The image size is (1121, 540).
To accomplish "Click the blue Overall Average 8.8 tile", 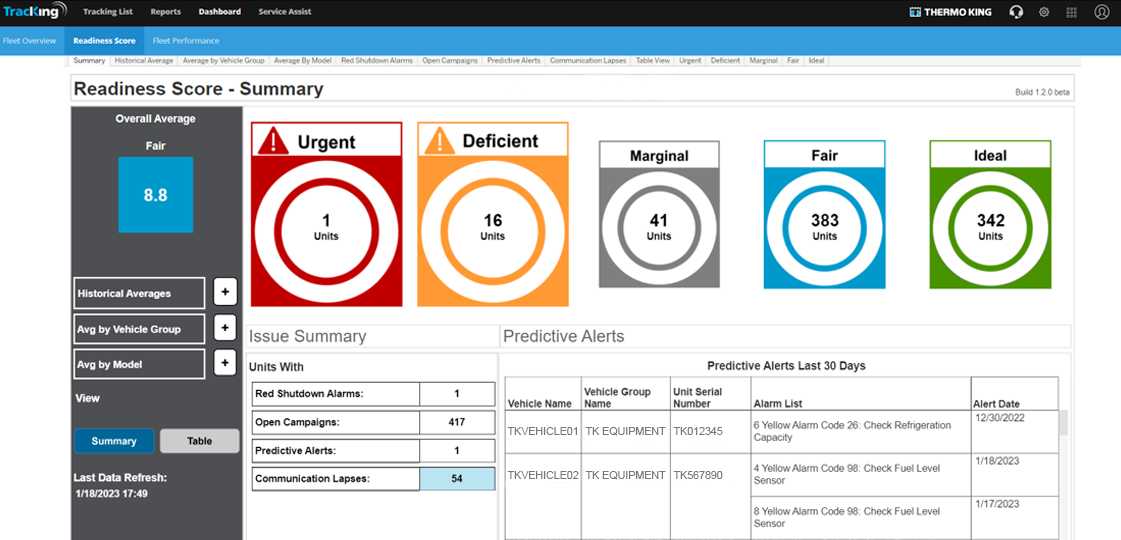I will point(155,195).
